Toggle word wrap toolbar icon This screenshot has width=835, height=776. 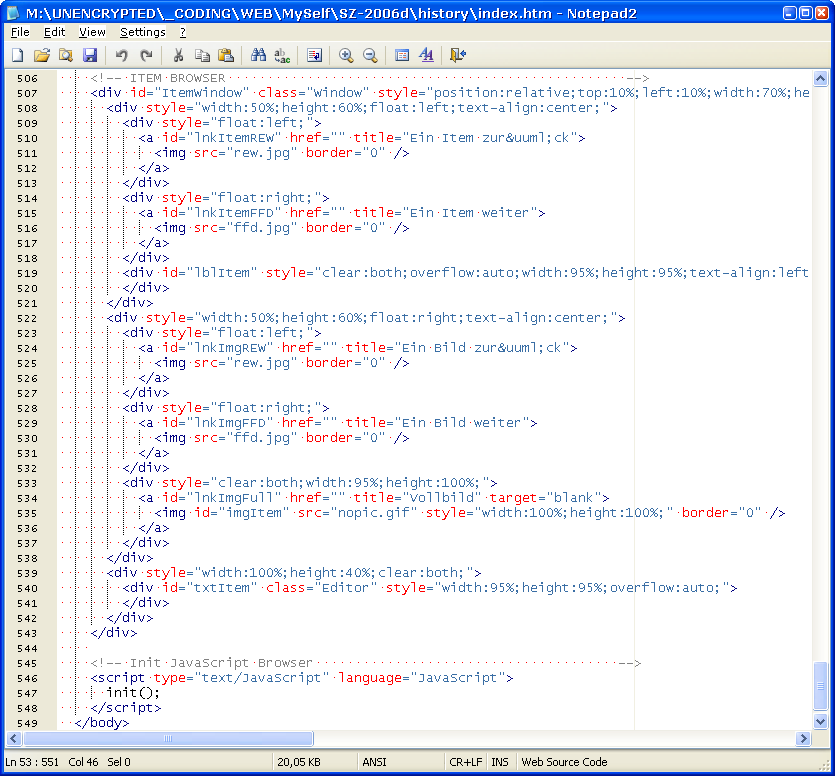coord(314,55)
